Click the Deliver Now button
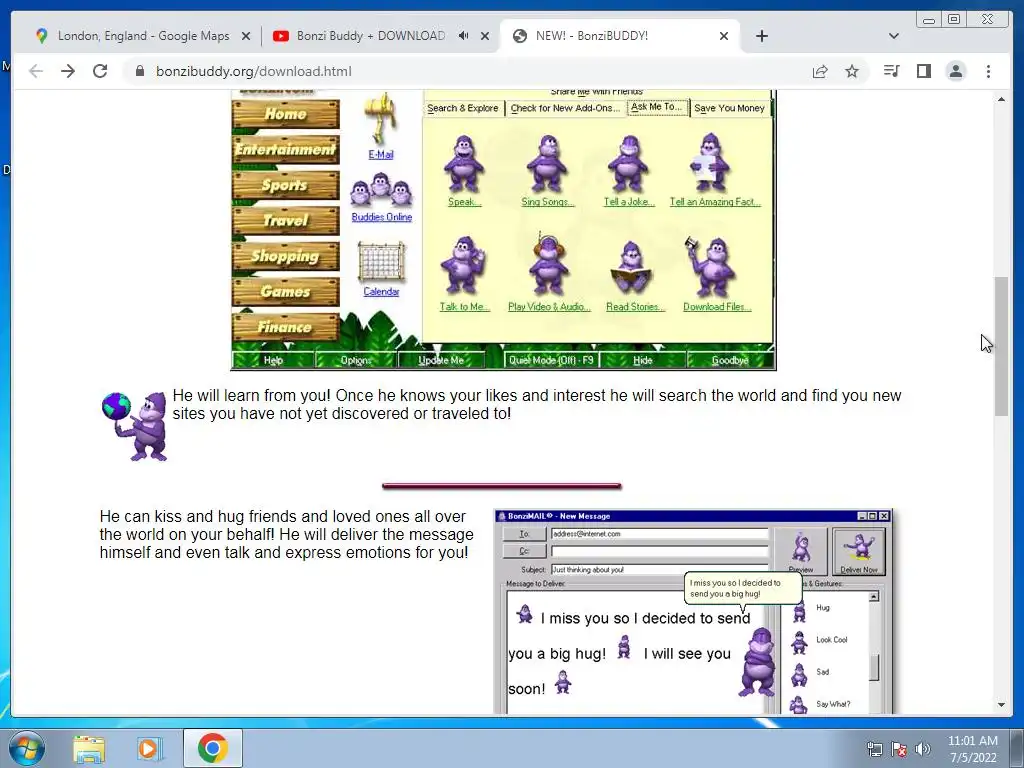1024x768 pixels. pyautogui.click(x=859, y=551)
